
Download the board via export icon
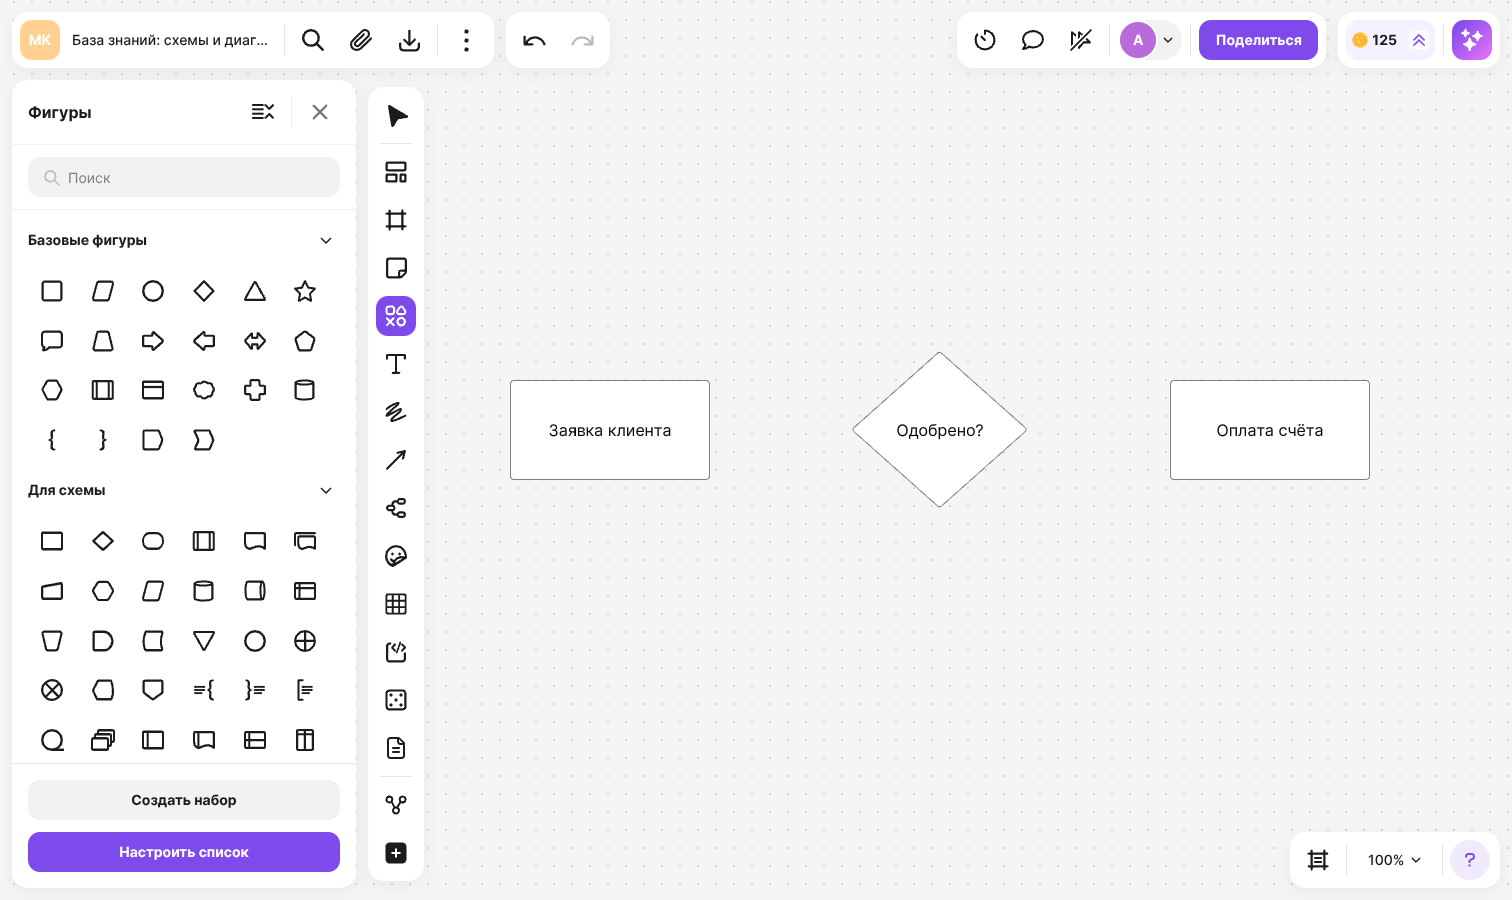pyautogui.click(x=409, y=40)
